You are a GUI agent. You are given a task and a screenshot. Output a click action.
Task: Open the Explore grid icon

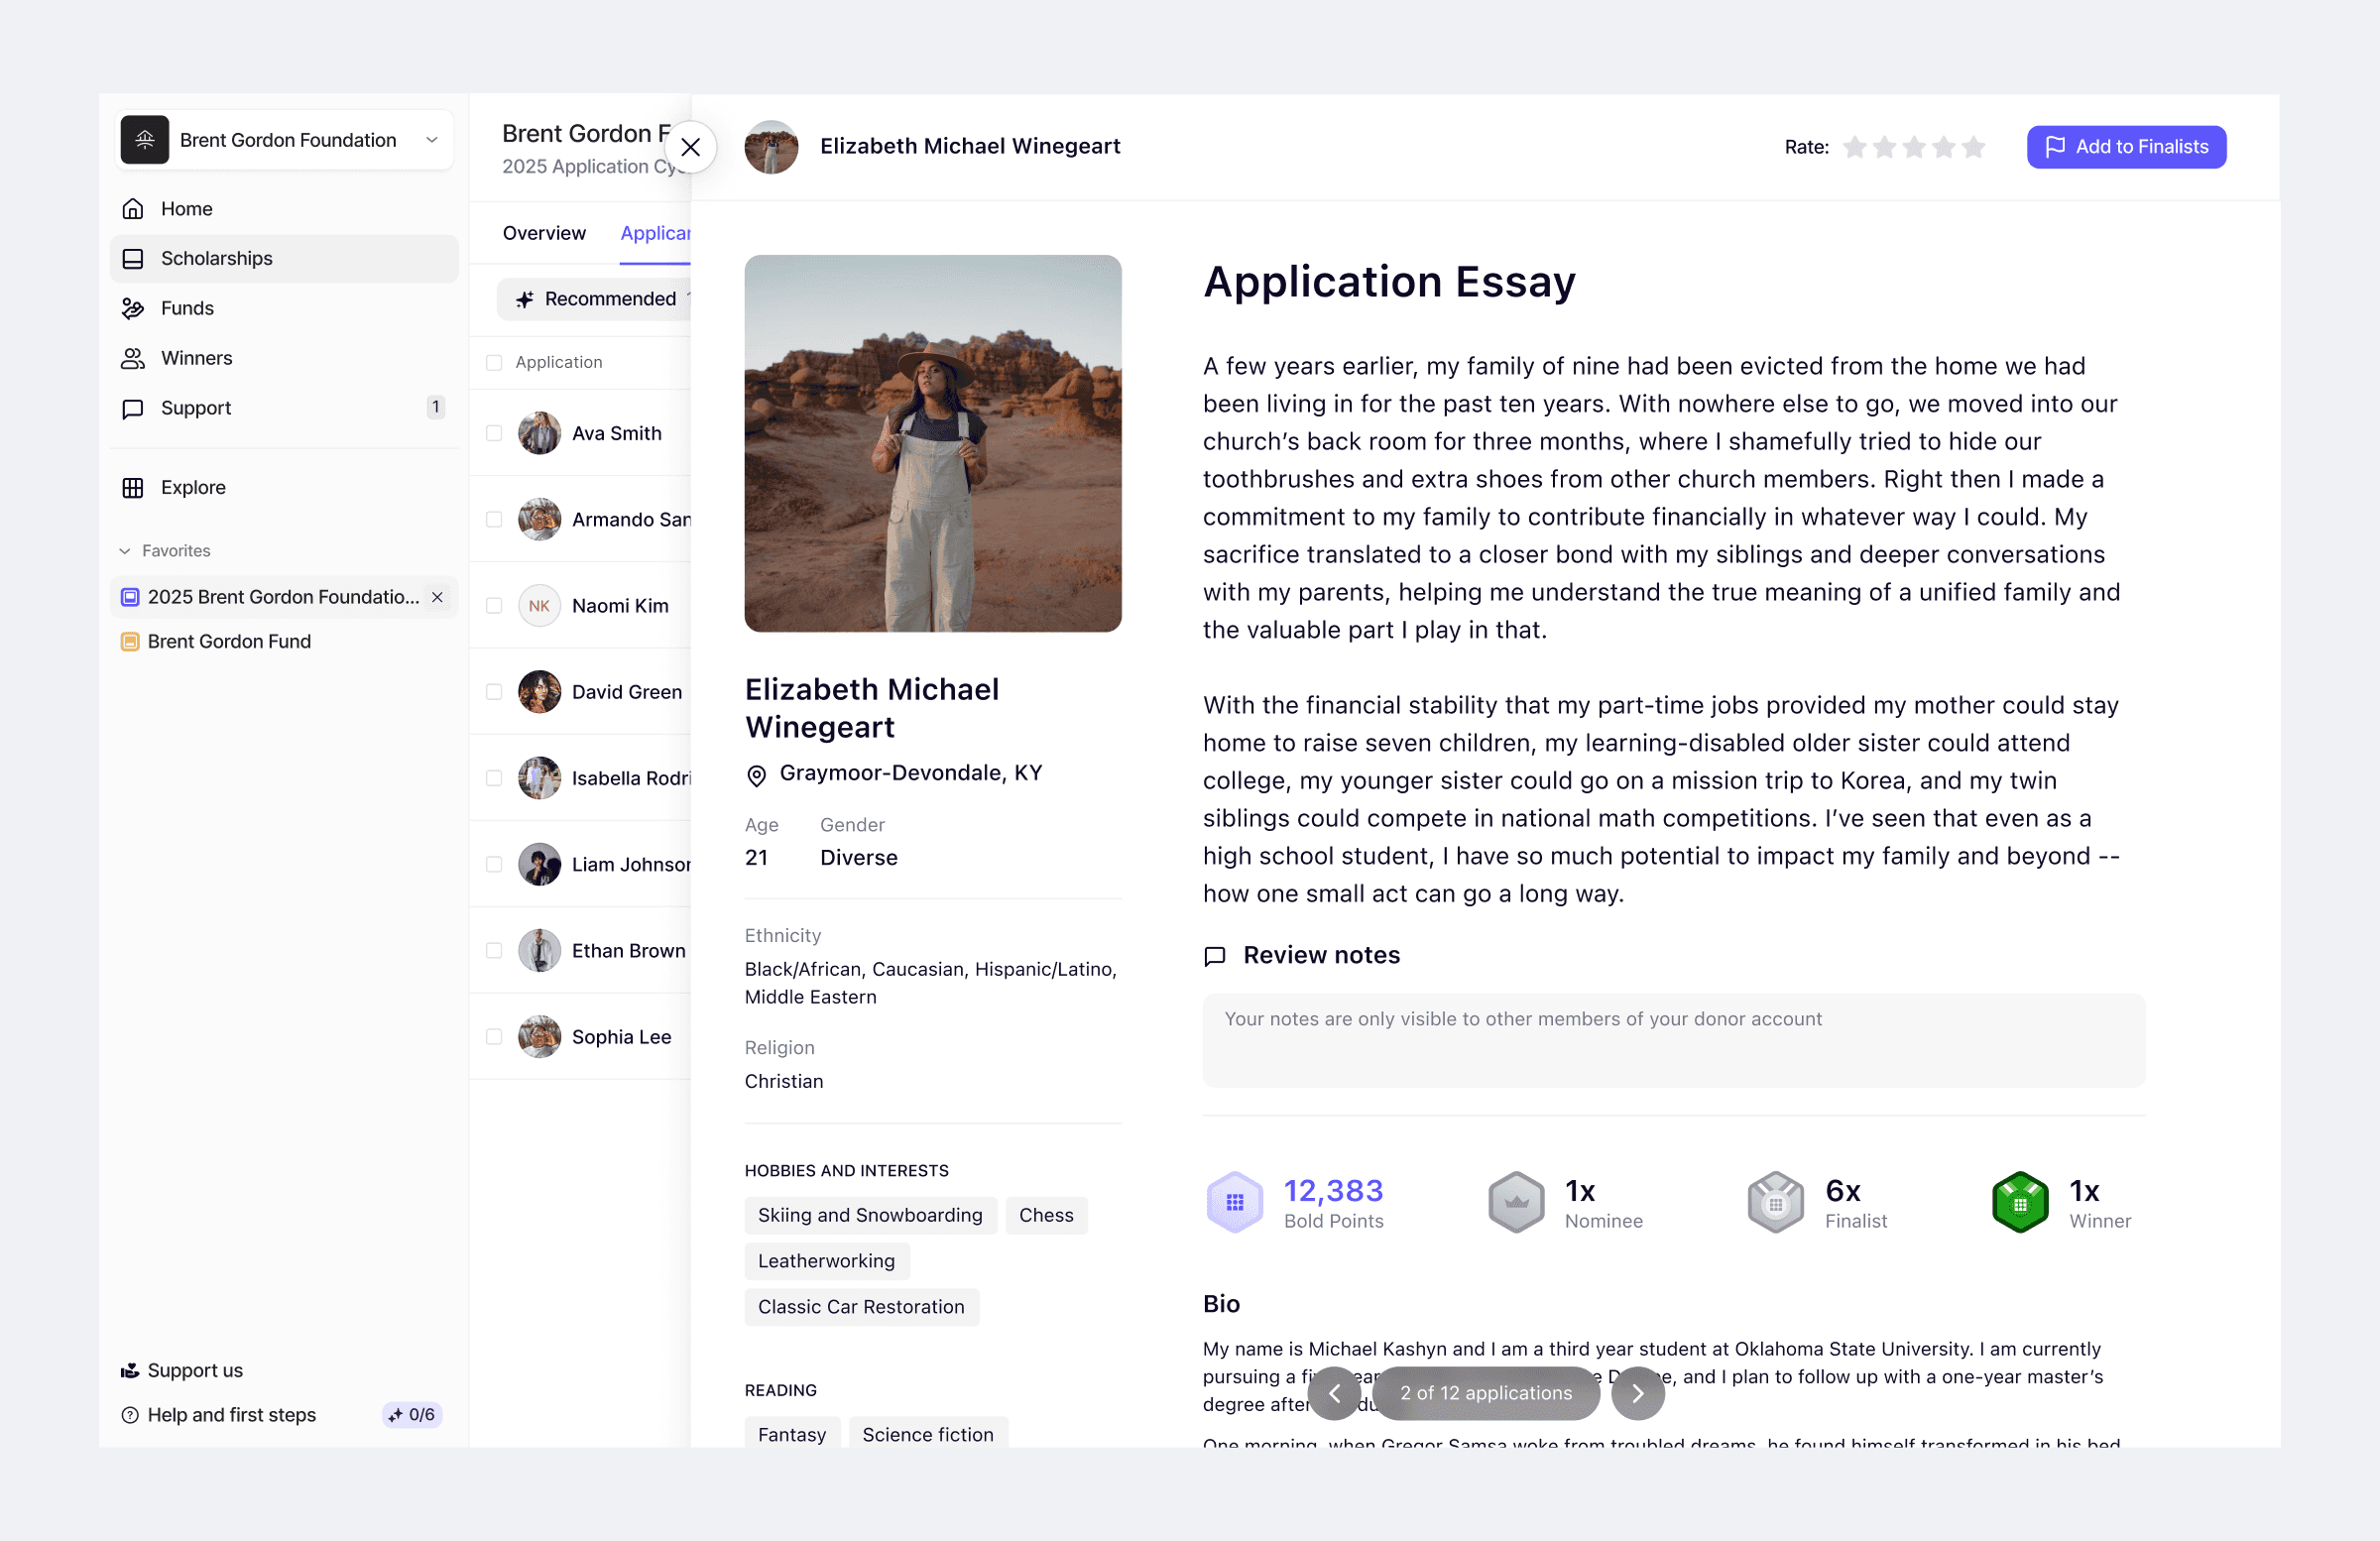[133, 487]
